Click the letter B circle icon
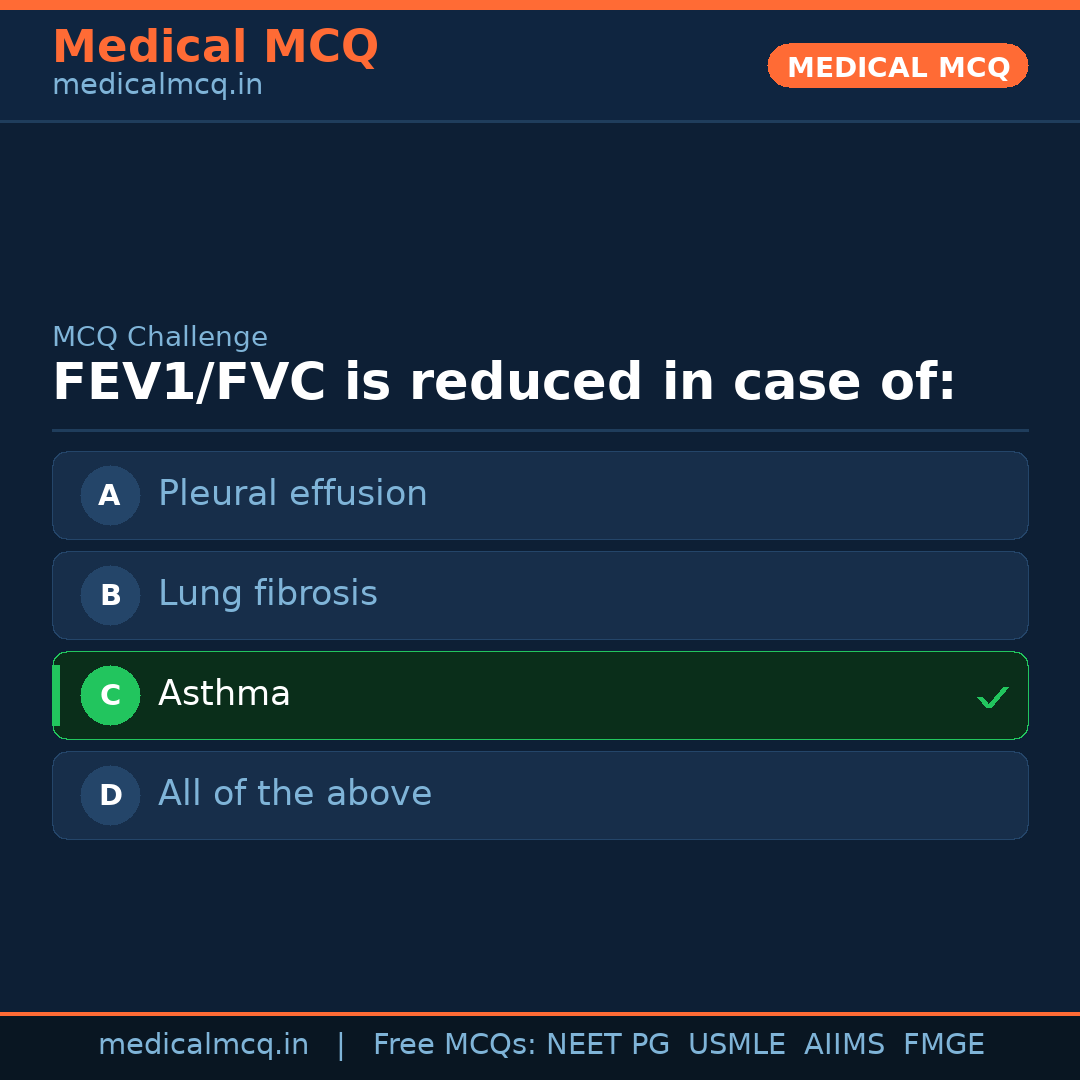Screen dimensions: 1080x1080 coord(110,595)
